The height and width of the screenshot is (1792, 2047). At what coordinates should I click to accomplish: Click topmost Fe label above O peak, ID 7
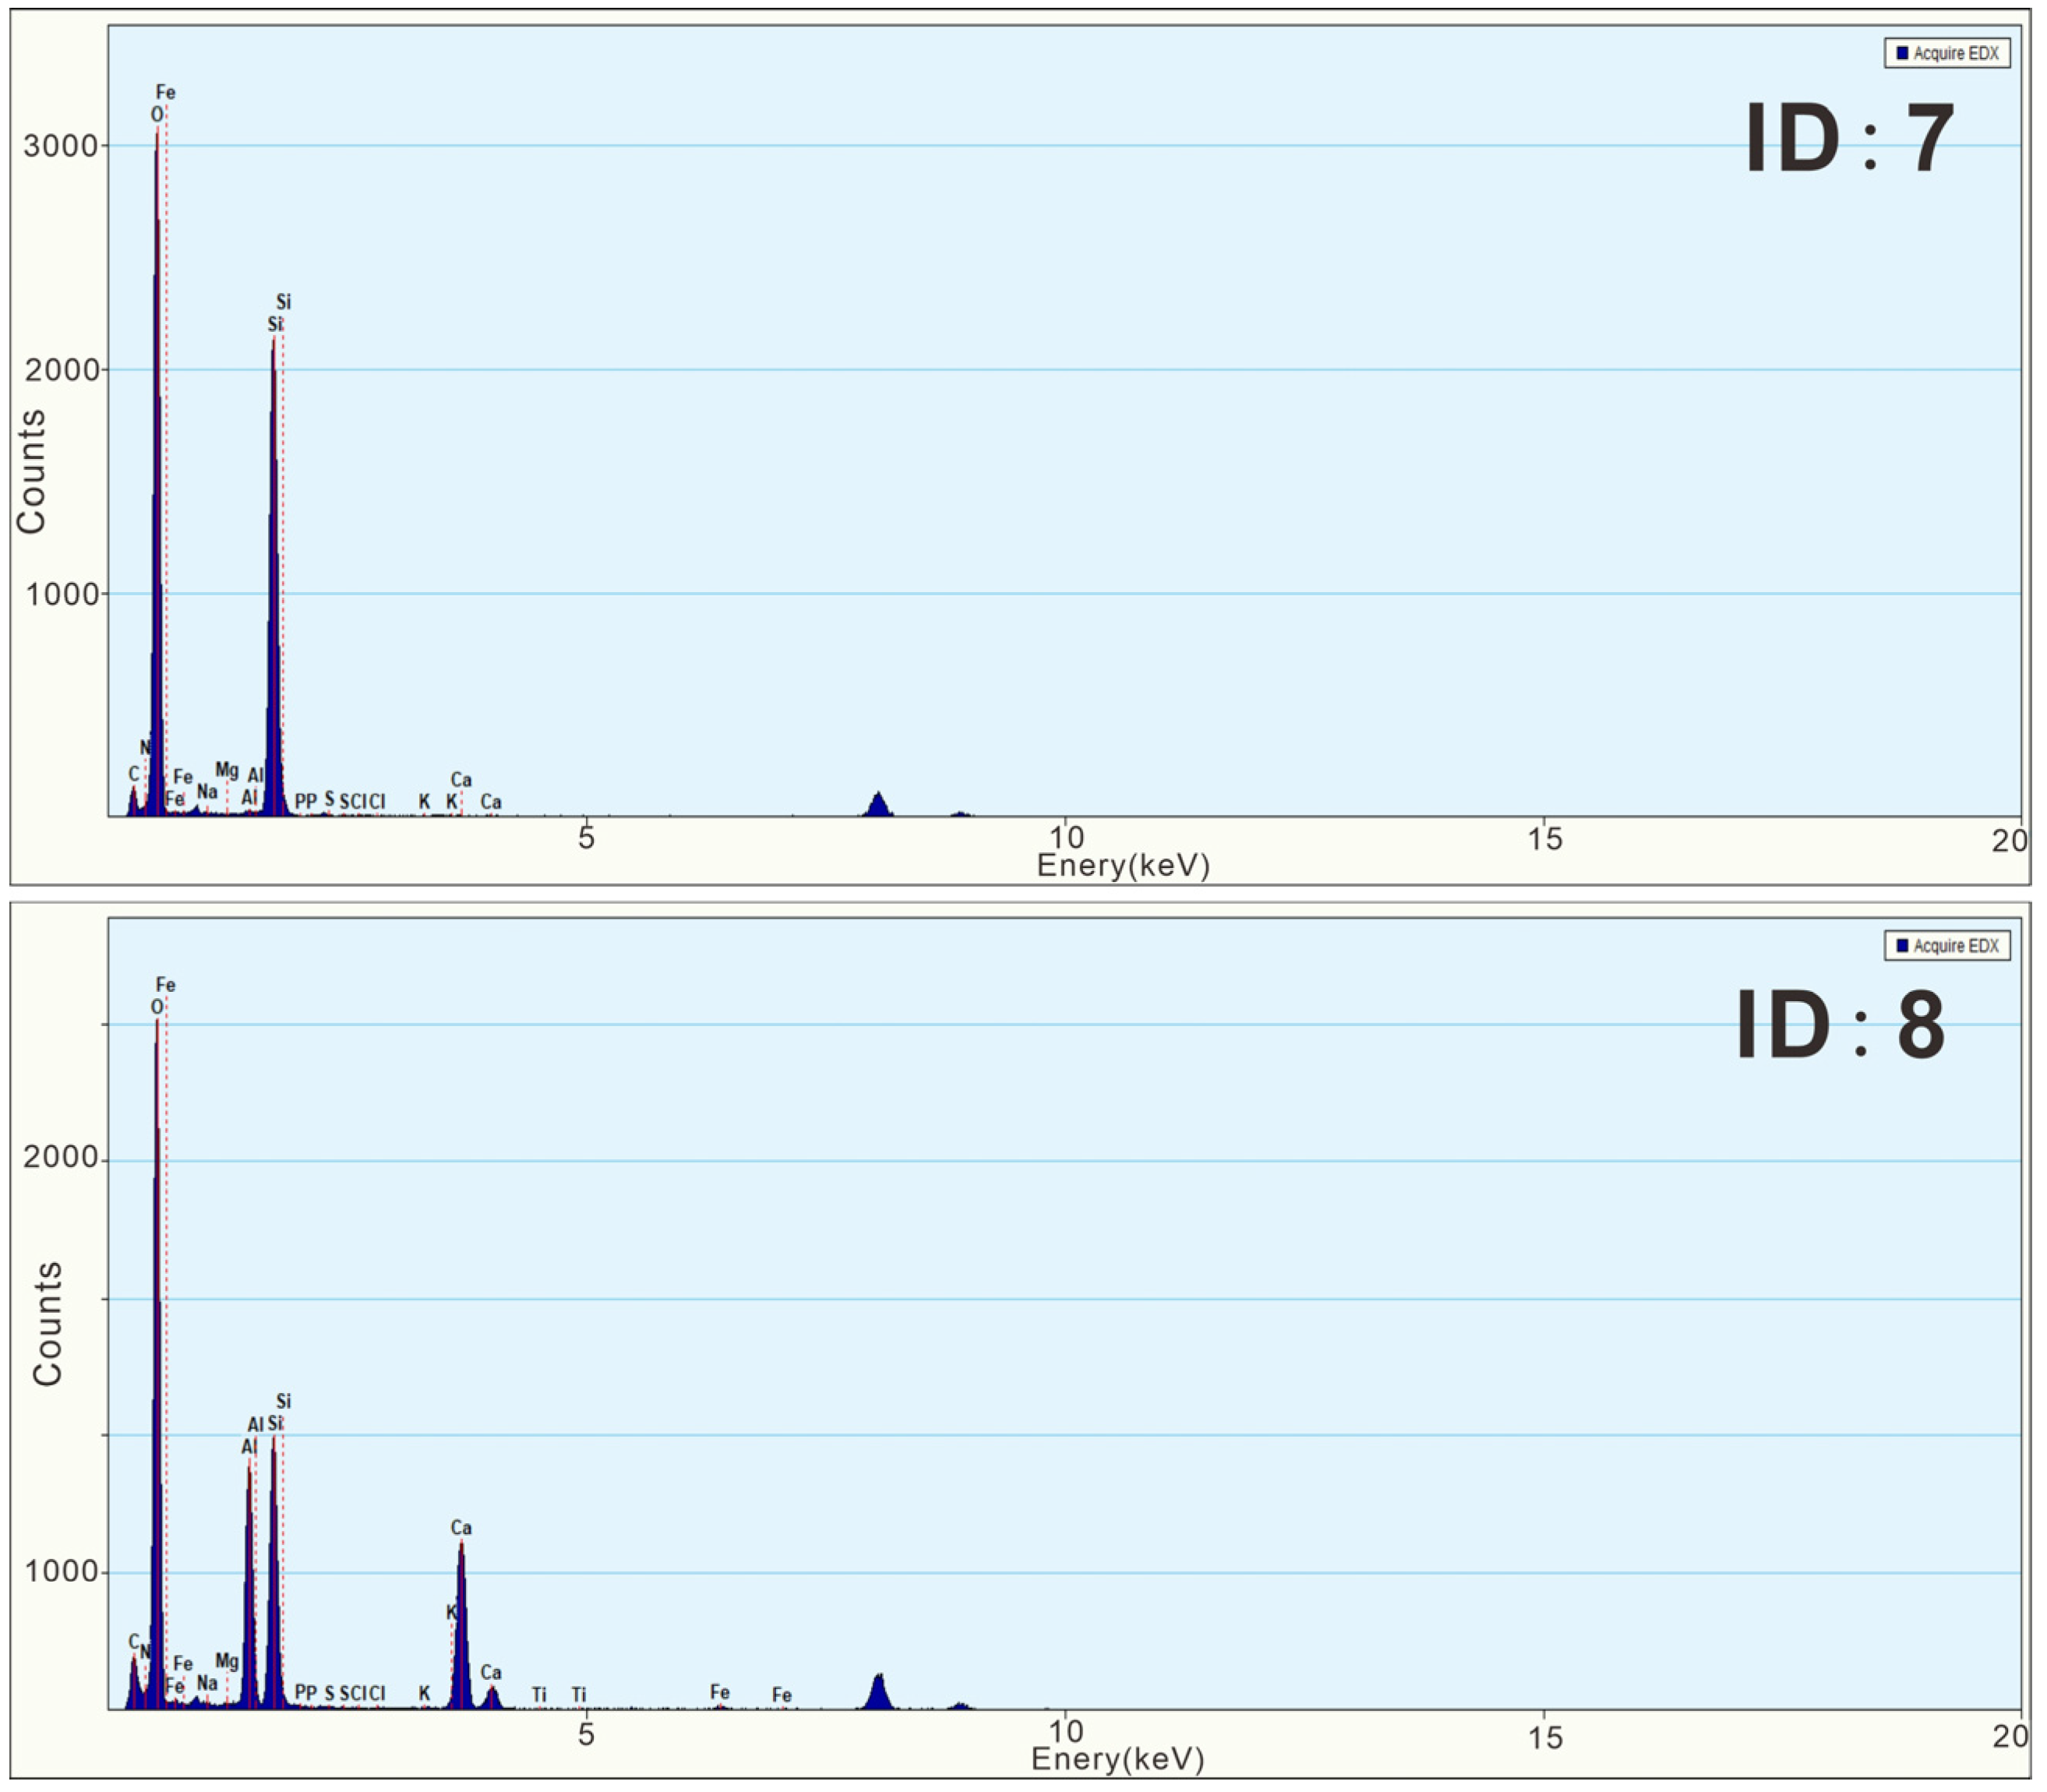pos(165,92)
